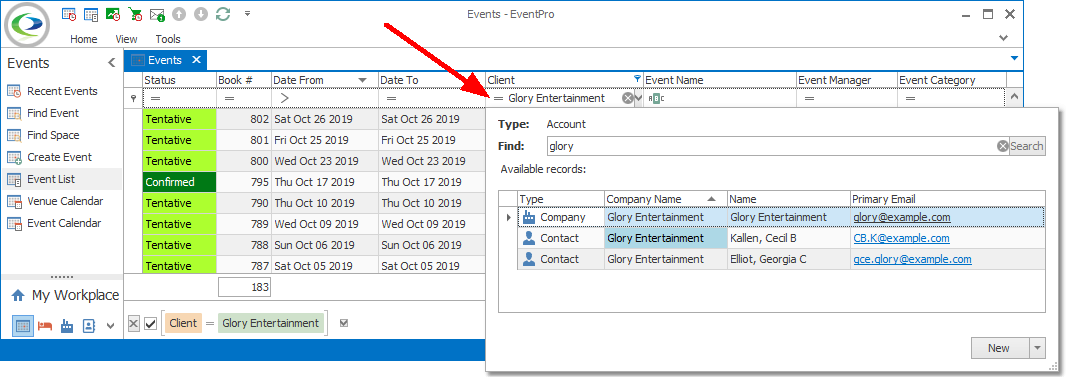Sort lookup records by Primary Email column
Screen dimensions: 1066x379
(947, 199)
